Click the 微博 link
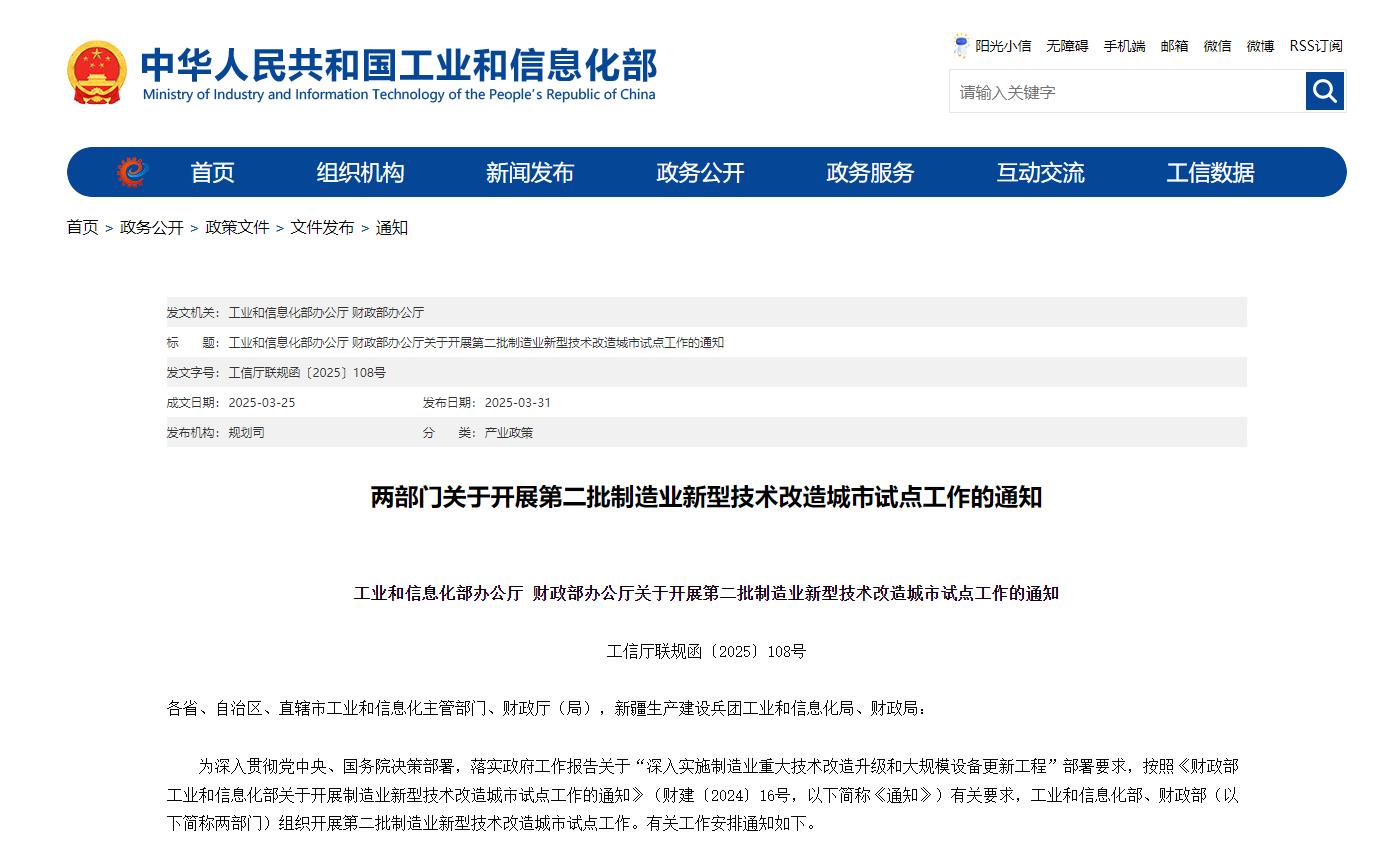Screen dimensions: 1387x858 coord(1260,46)
